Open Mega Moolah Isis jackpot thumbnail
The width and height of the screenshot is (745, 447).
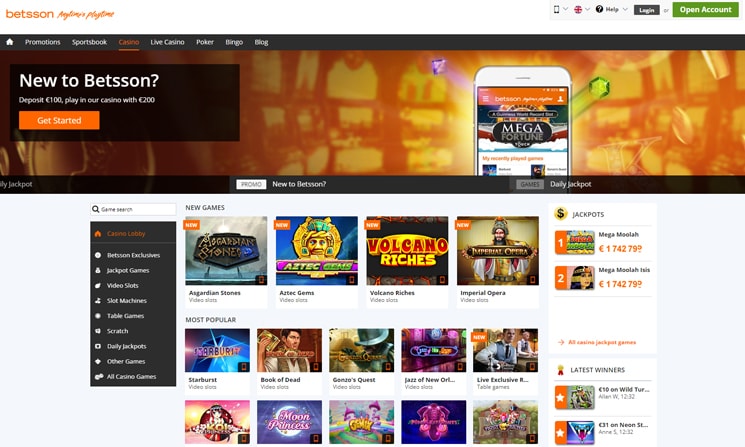575,278
